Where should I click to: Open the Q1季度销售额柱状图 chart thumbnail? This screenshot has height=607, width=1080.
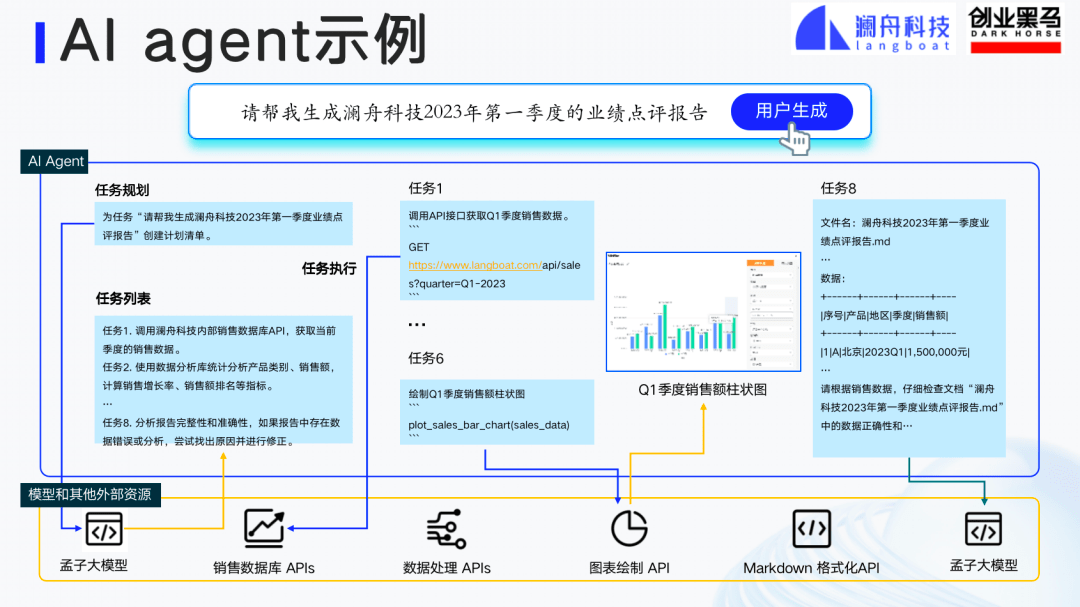point(702,310)
